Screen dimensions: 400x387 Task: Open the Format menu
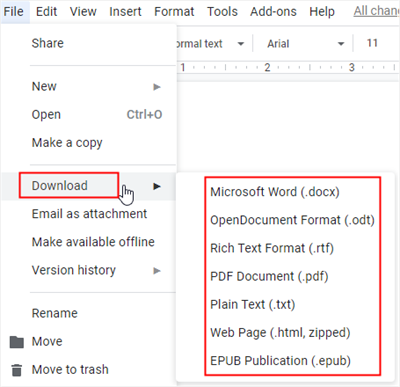click(x=174, y=12)
